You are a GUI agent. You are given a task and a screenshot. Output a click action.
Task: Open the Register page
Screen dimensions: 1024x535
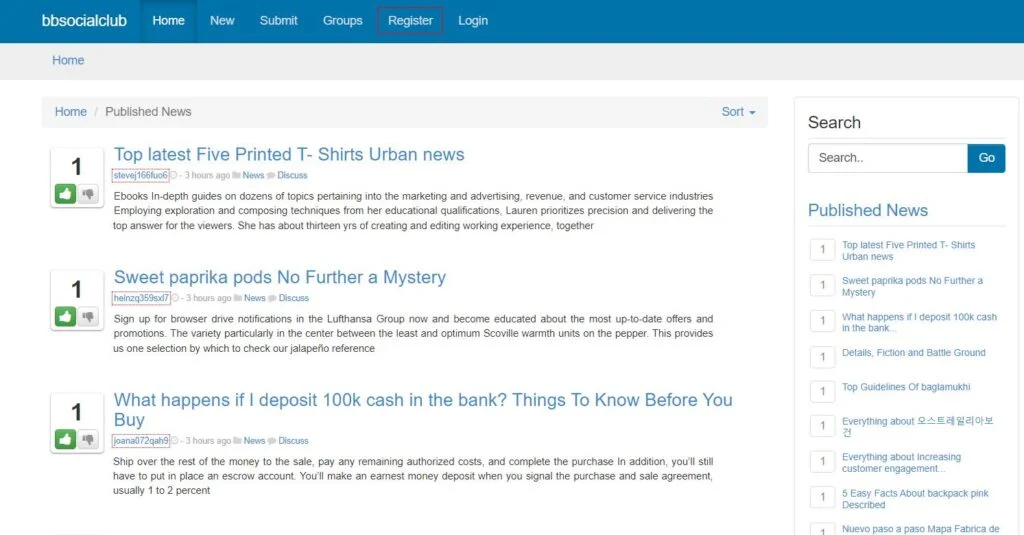(410, 21)
